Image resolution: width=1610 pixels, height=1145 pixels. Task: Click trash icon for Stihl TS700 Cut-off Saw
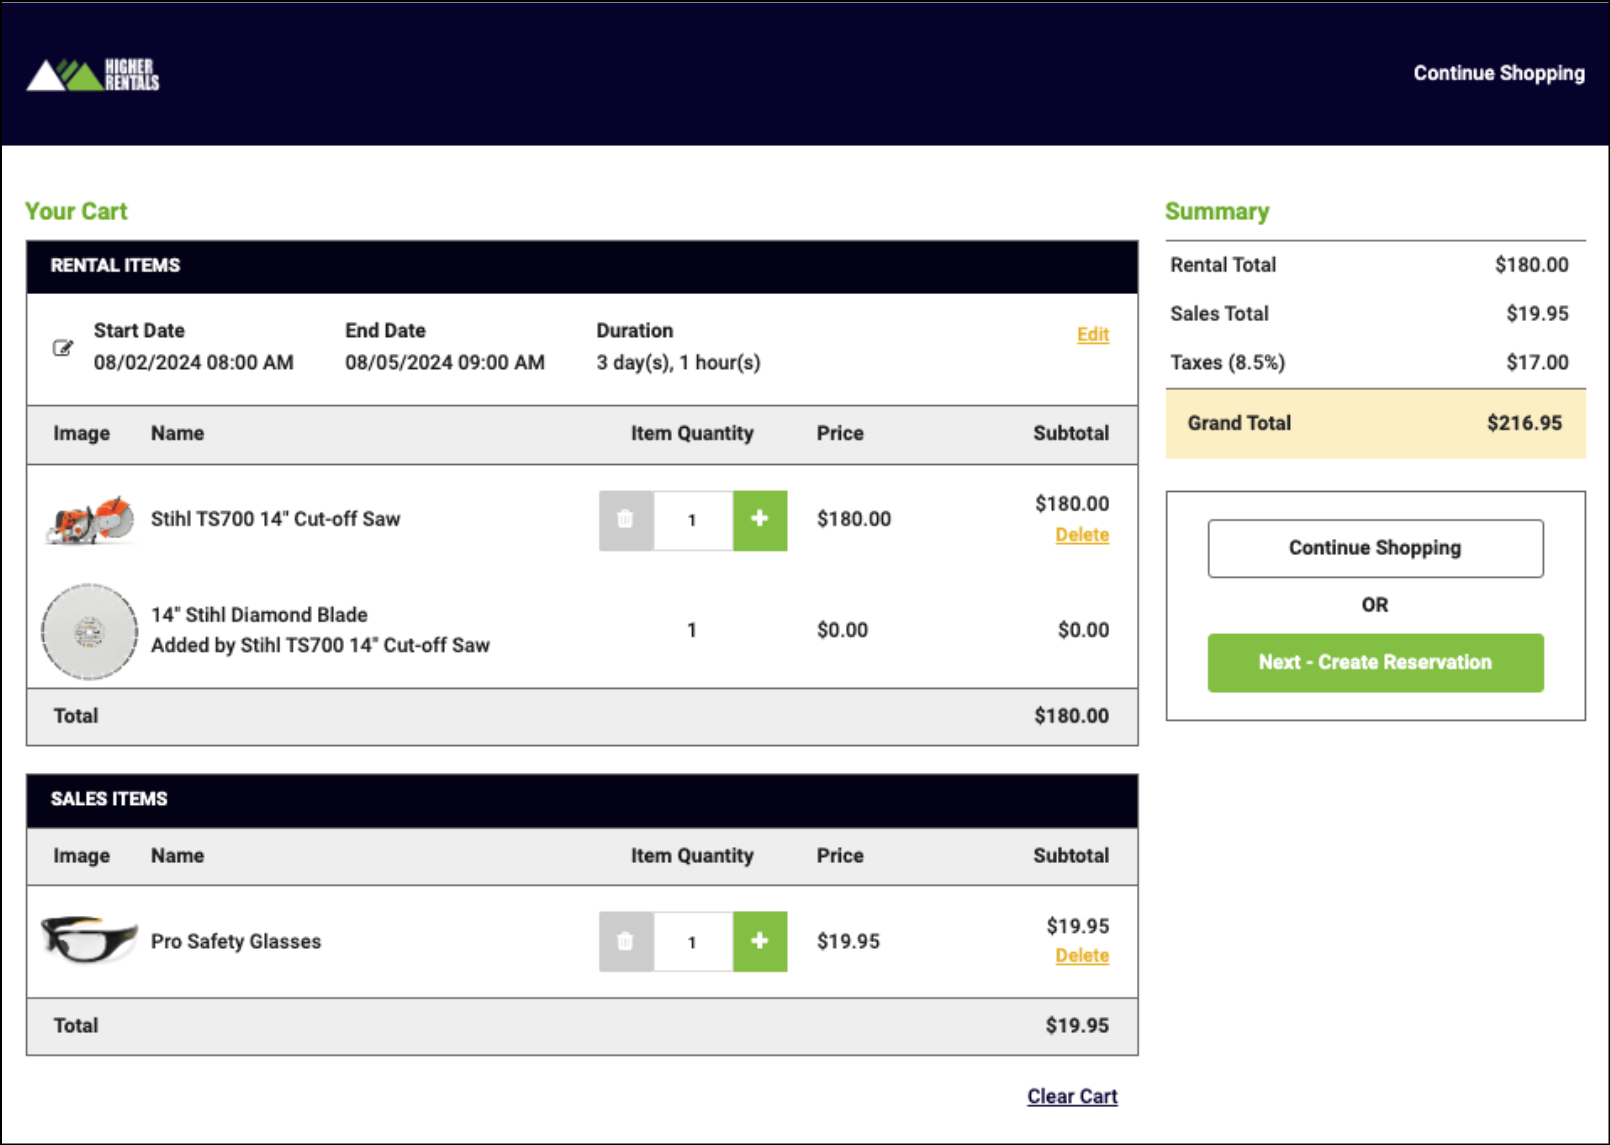click(x=626, y=520)
